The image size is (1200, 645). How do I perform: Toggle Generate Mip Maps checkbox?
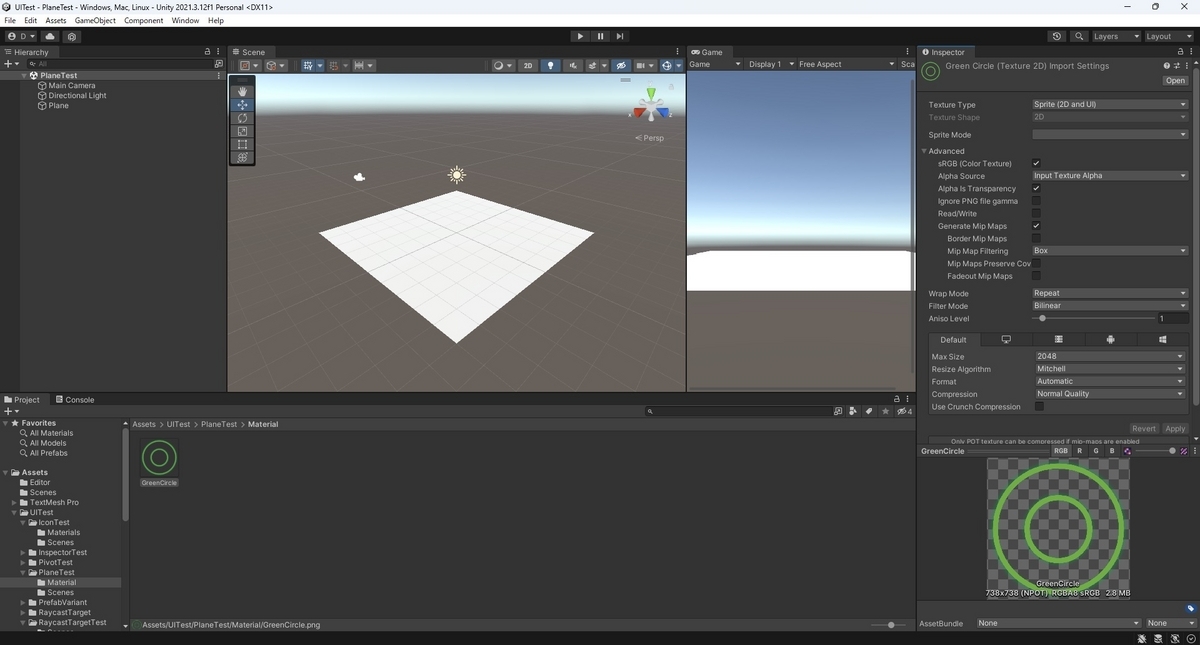coord(1036,226)
